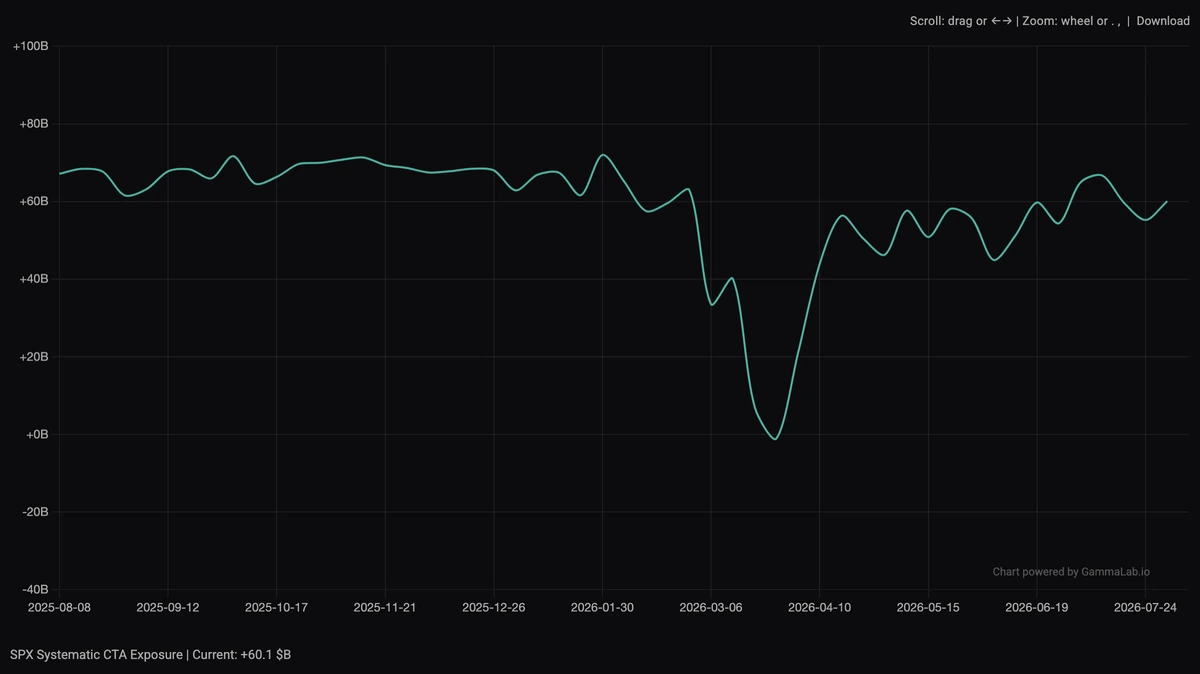Screen dimensions: 1200x674
Task: Select the +40B y-axis label
Action: click(x=34, y=279)
